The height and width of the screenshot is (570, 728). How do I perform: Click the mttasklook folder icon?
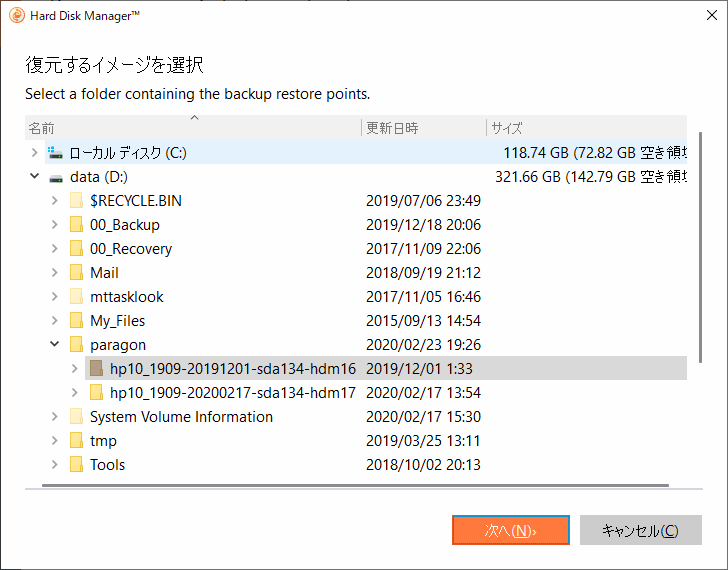(76, 297)
